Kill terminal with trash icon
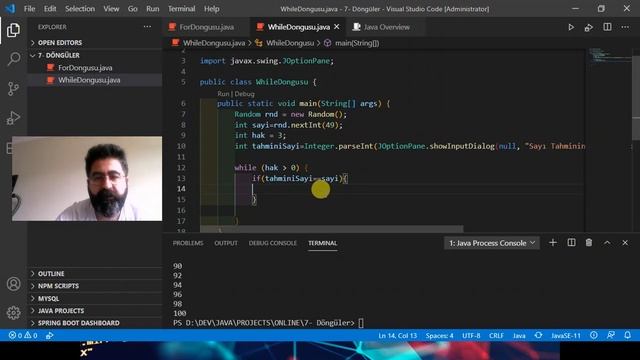The height and width of the screenshot is (360, 640). click(x=589, y=243)
